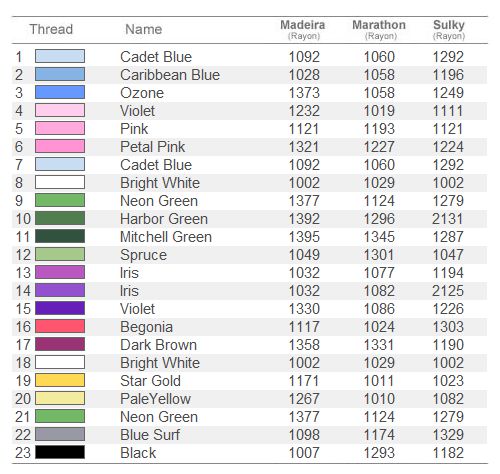Screen dimensions: 500x474
Task: Click the Thread column header
Action: (51, 29)
